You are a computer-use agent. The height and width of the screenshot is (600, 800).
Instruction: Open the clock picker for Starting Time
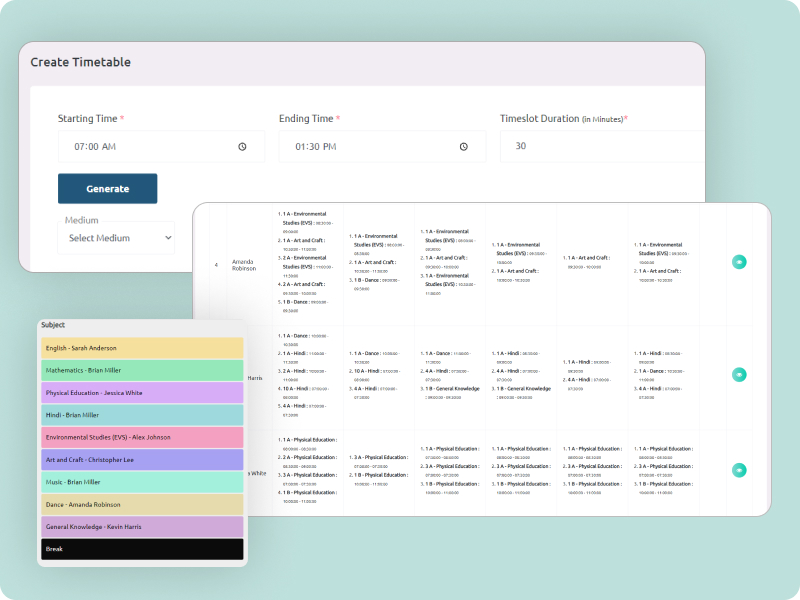[242, 146]
